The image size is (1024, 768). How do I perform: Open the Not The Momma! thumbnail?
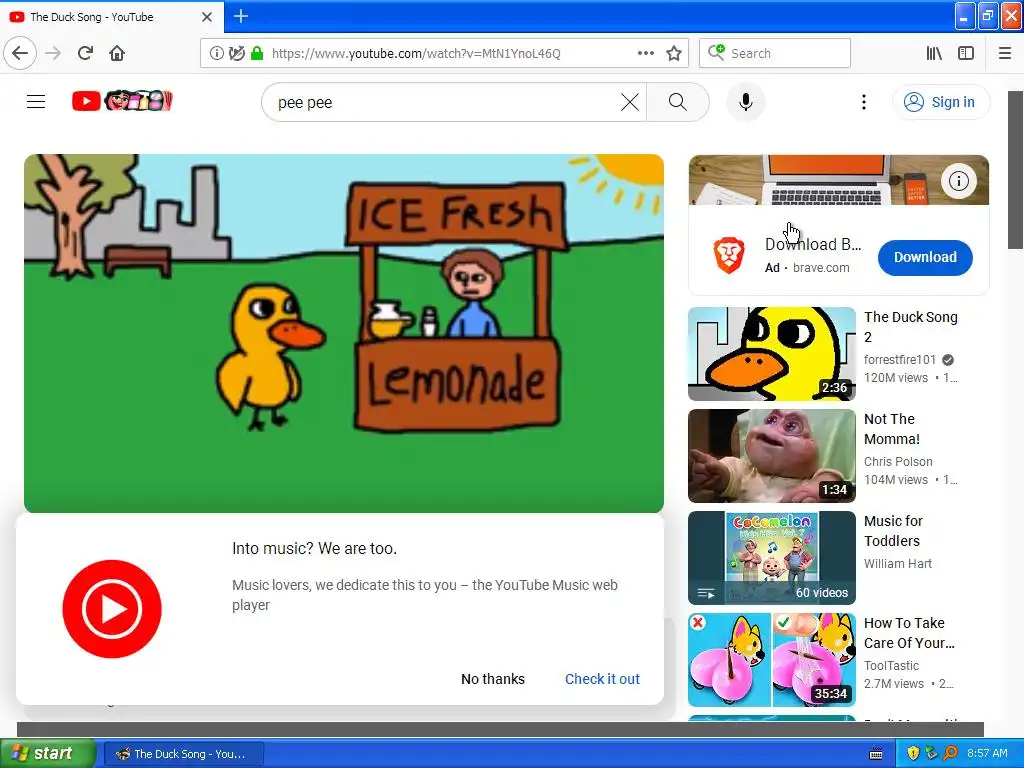click(771, 456)
